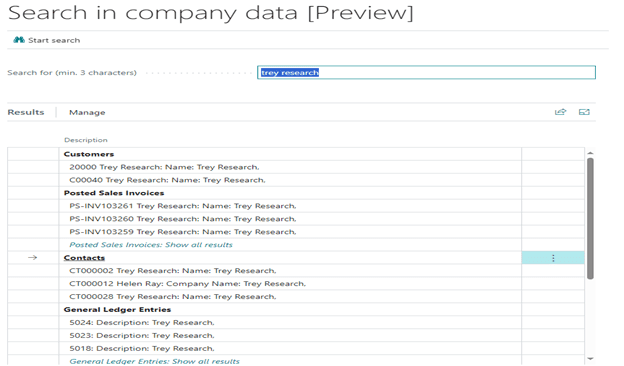Viewport: 624px width, 366px height.
Task: Open customer 20000 Trey Research
Action: tap(164, 167)
